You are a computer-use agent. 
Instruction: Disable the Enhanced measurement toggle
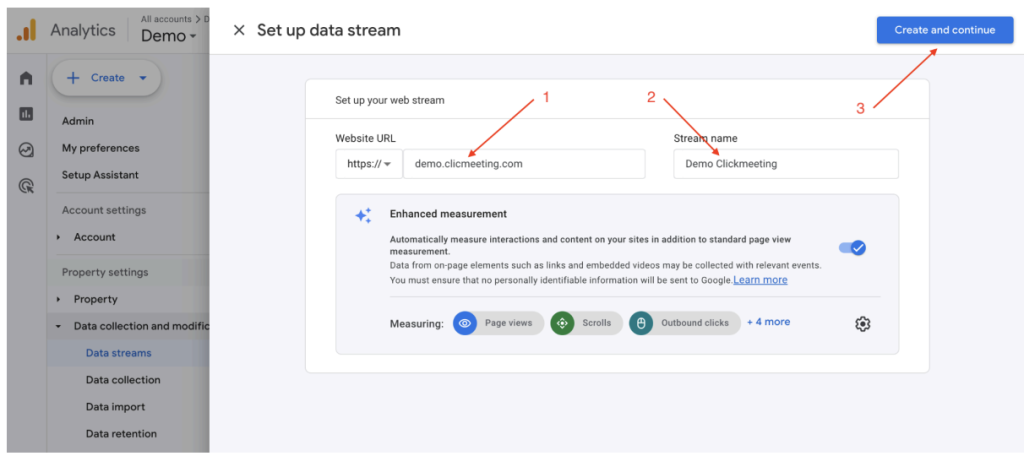pos(852,247)
